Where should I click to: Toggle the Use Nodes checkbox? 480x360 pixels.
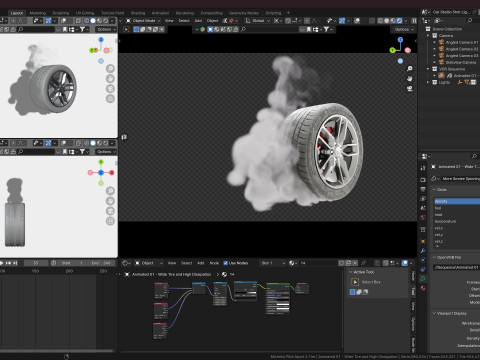point(225,263)
